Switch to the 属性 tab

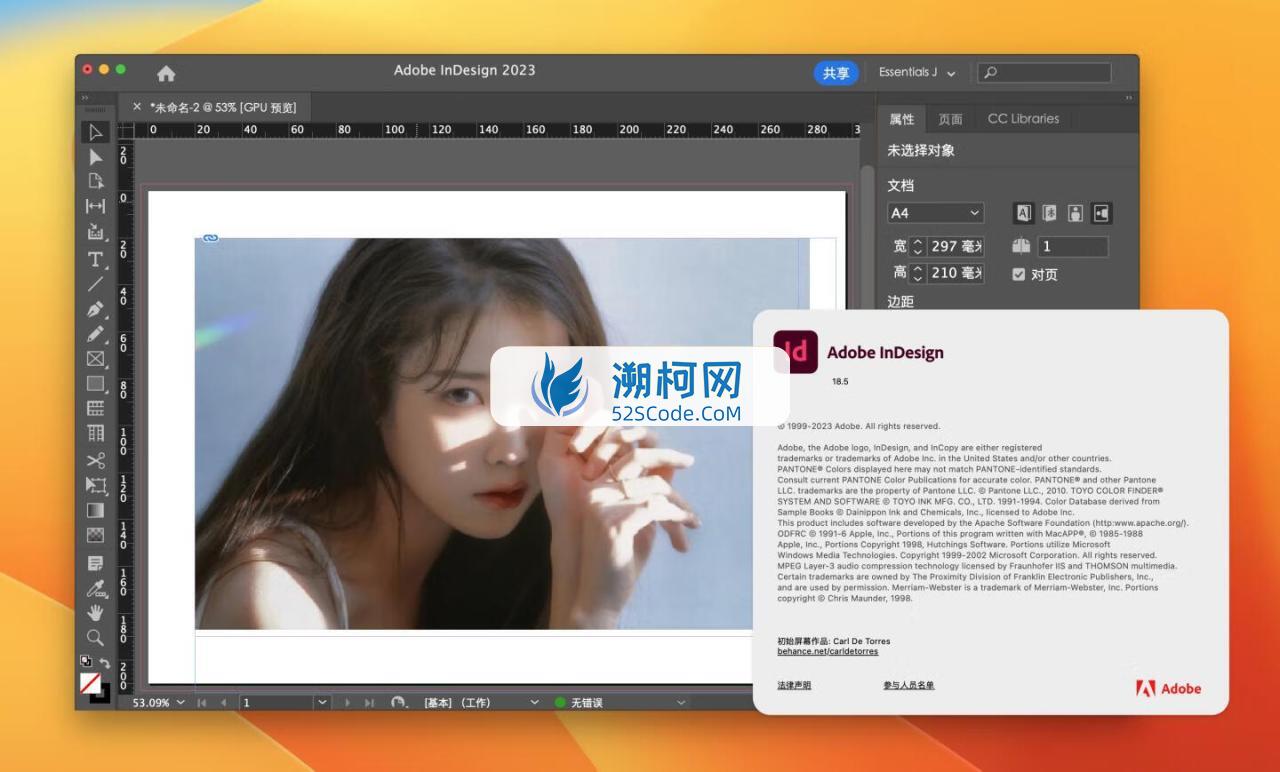coord(901,119)
